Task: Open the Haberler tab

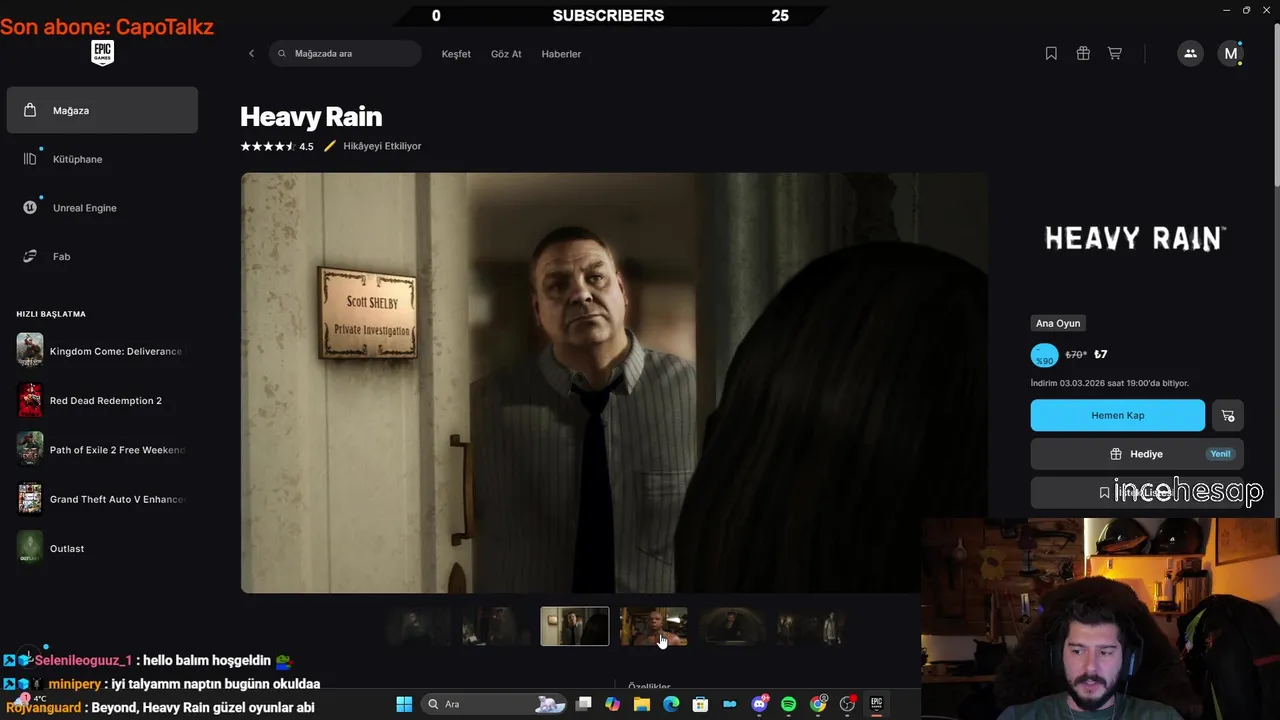Action: (561, 54)
